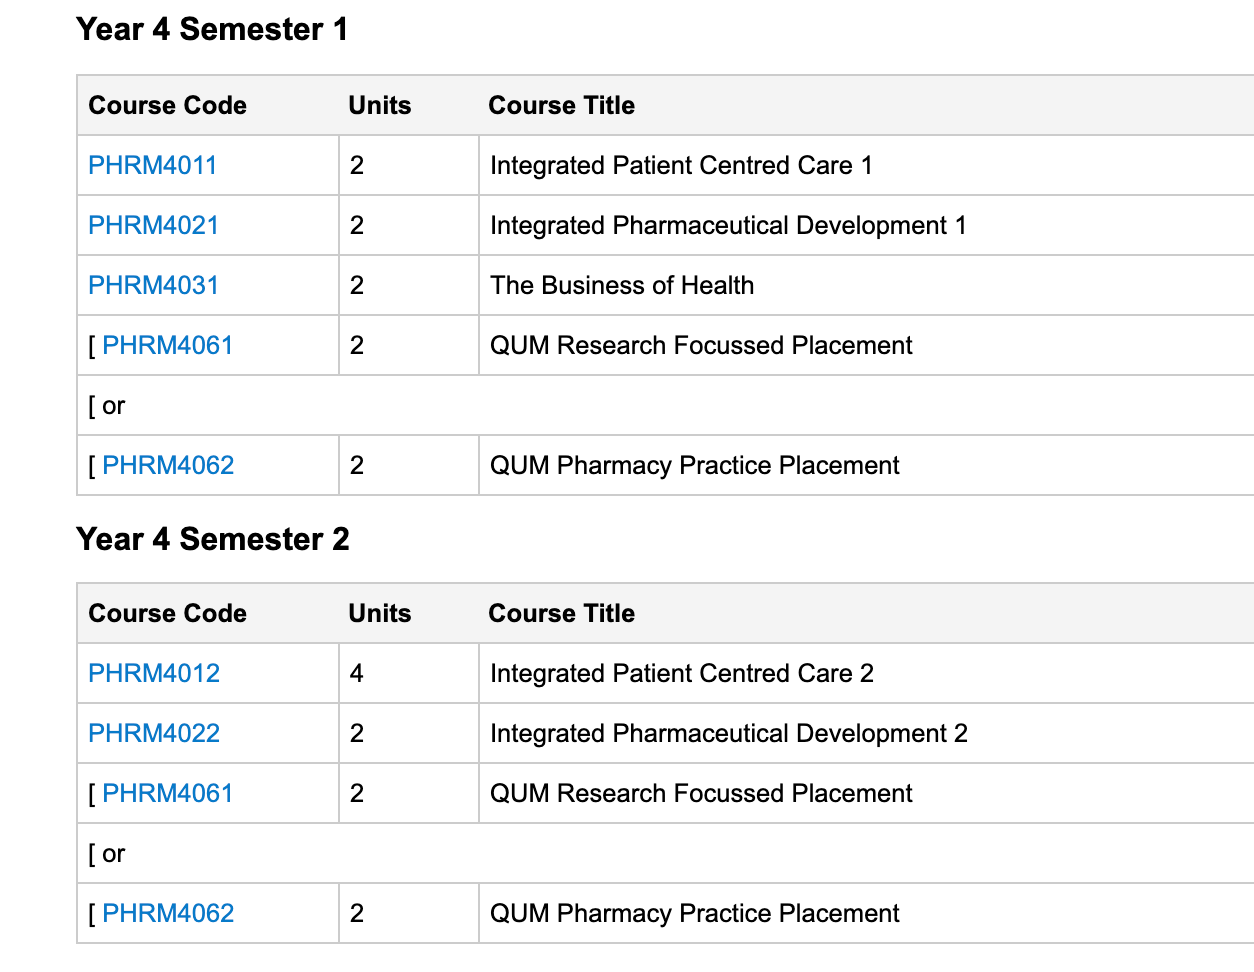Click Course Title header in Semester 1 table
This screenshot has height=972, width=1254.
point(561,105)
